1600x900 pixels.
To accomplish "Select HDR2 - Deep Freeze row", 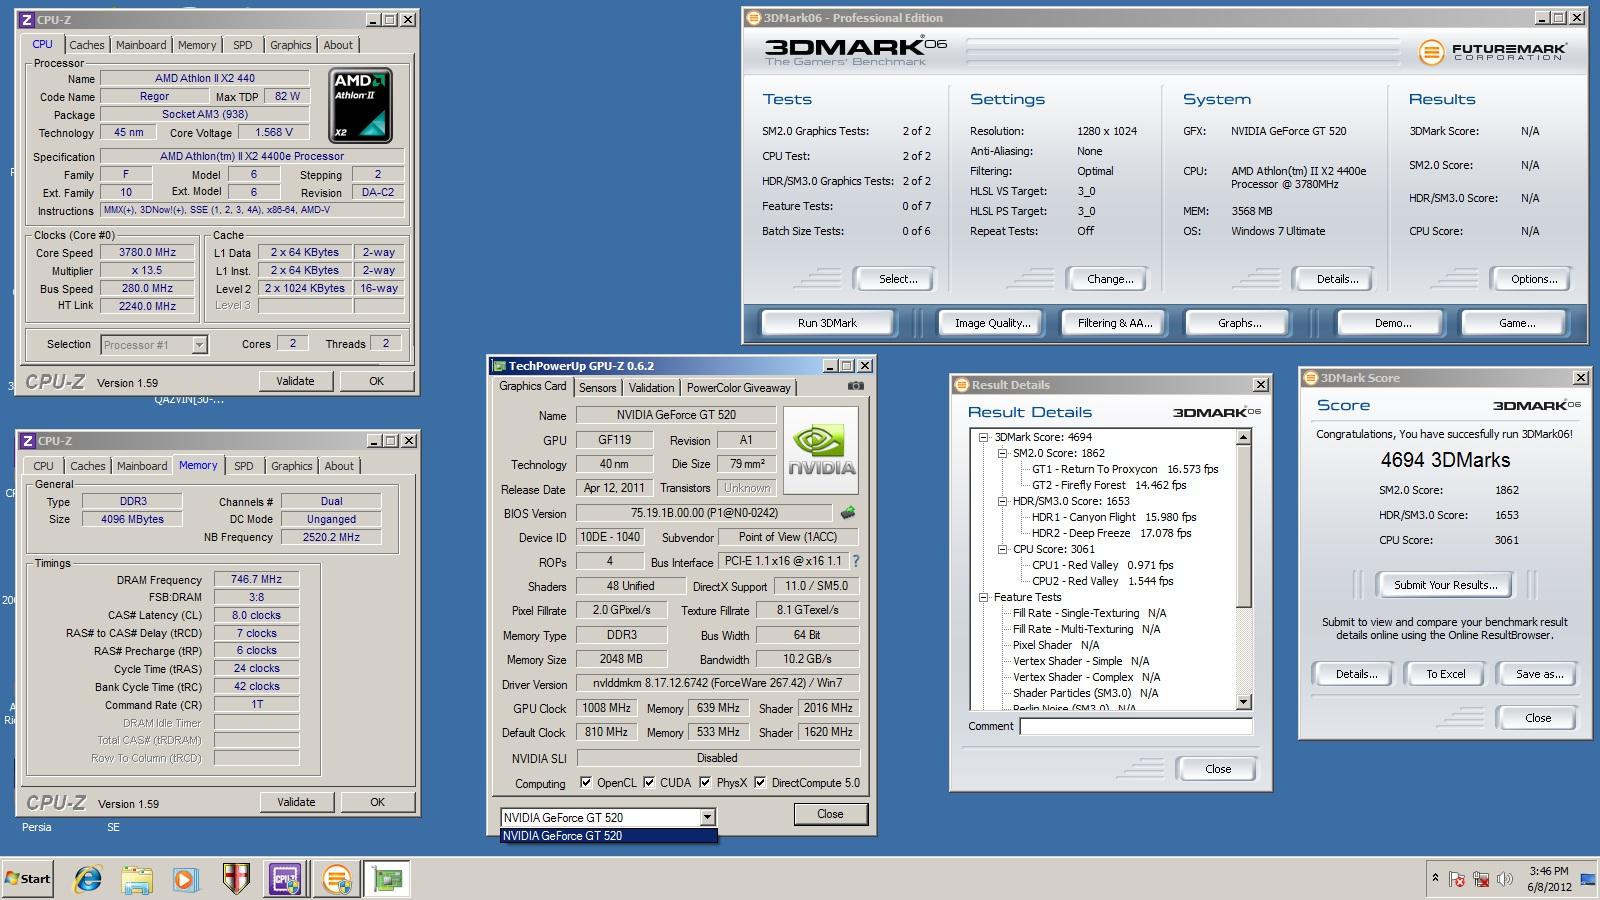I will tap(1112, 533).
